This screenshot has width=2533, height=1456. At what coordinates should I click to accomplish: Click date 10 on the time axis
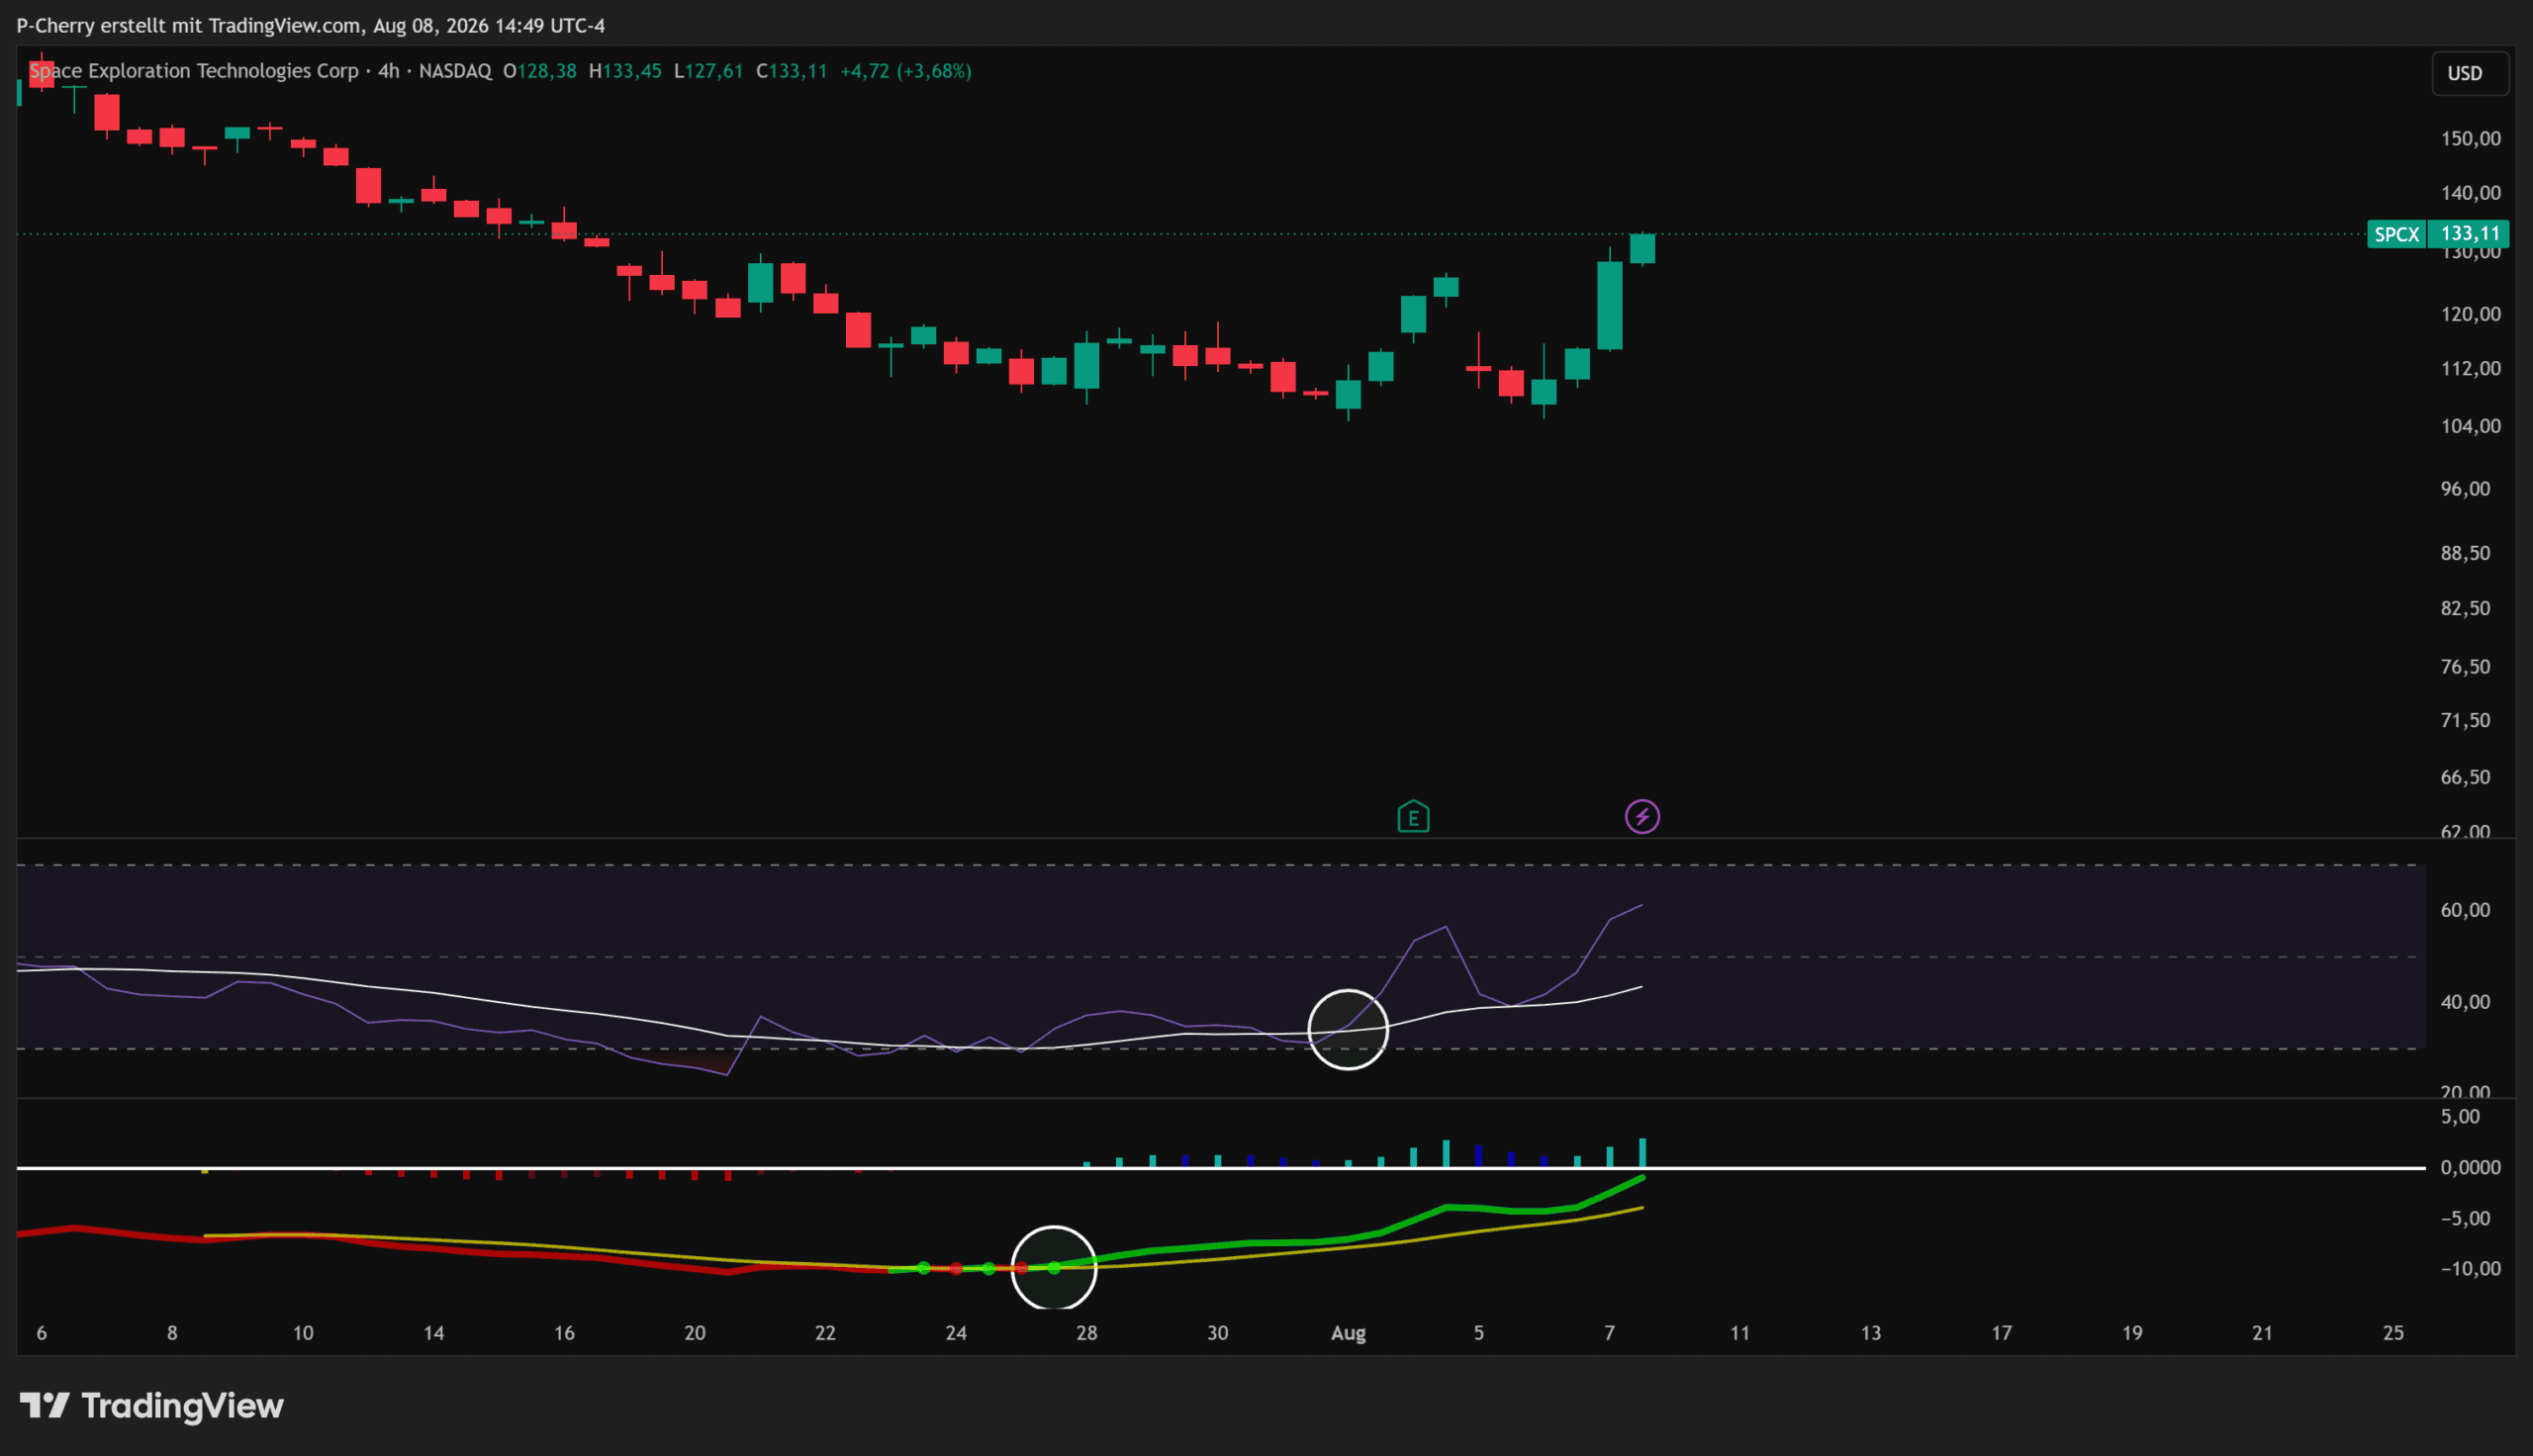pyautogui.click(x=302, y=1333)
